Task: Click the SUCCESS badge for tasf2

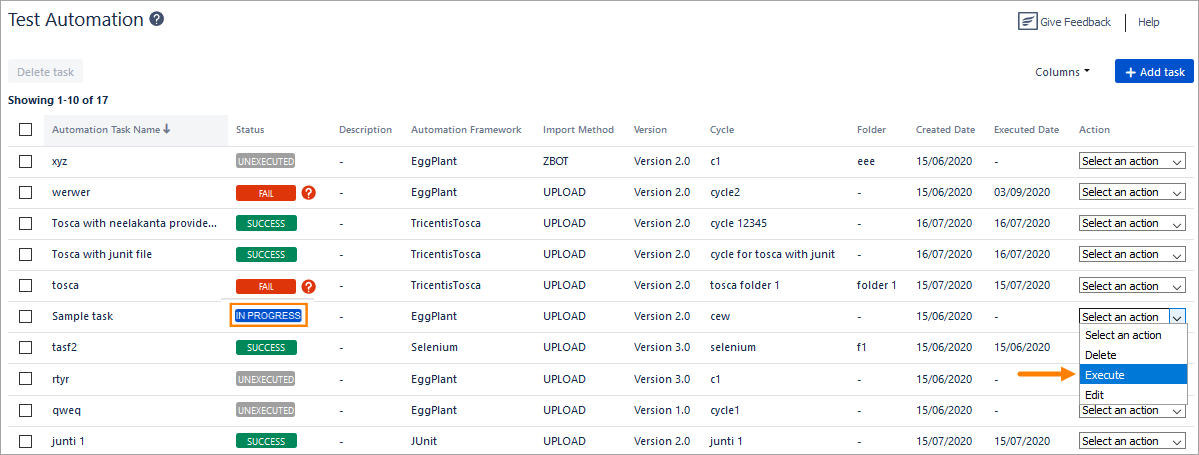Action: (x=265, y=348)
